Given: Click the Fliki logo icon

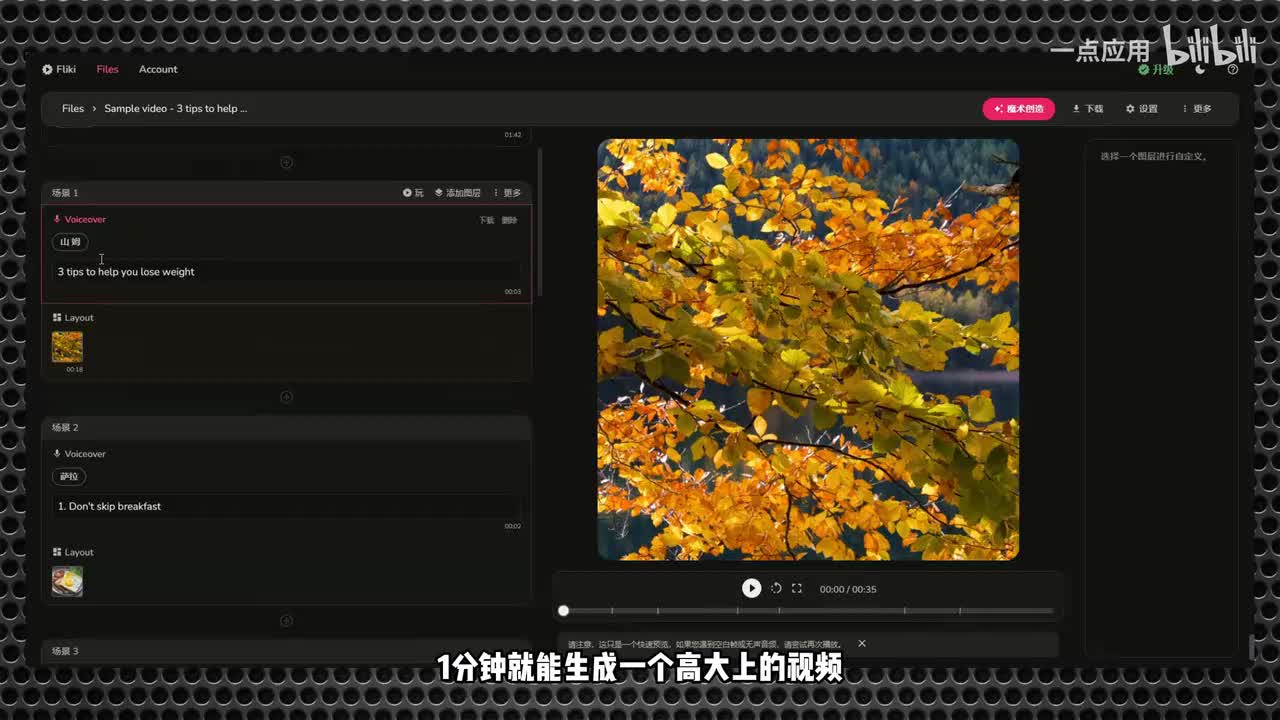Looking at the screenshot, I should point(47,69).
